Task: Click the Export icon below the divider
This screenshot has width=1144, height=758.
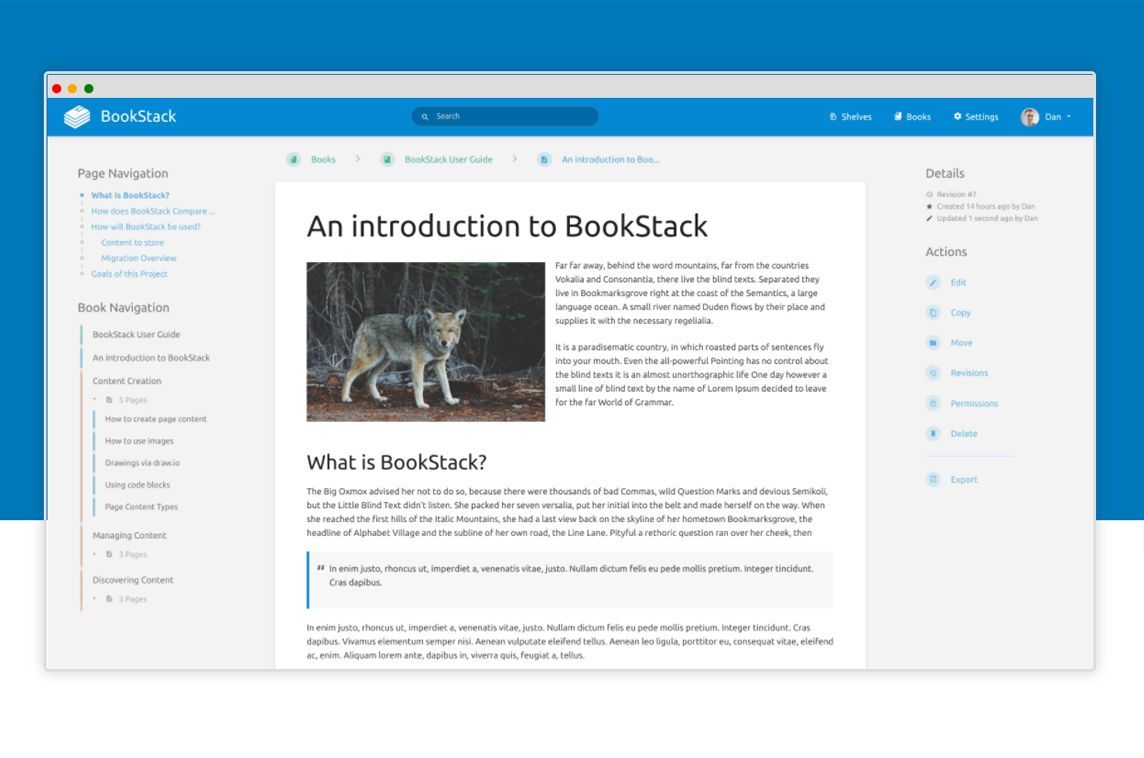Action: tap(933, 479)
